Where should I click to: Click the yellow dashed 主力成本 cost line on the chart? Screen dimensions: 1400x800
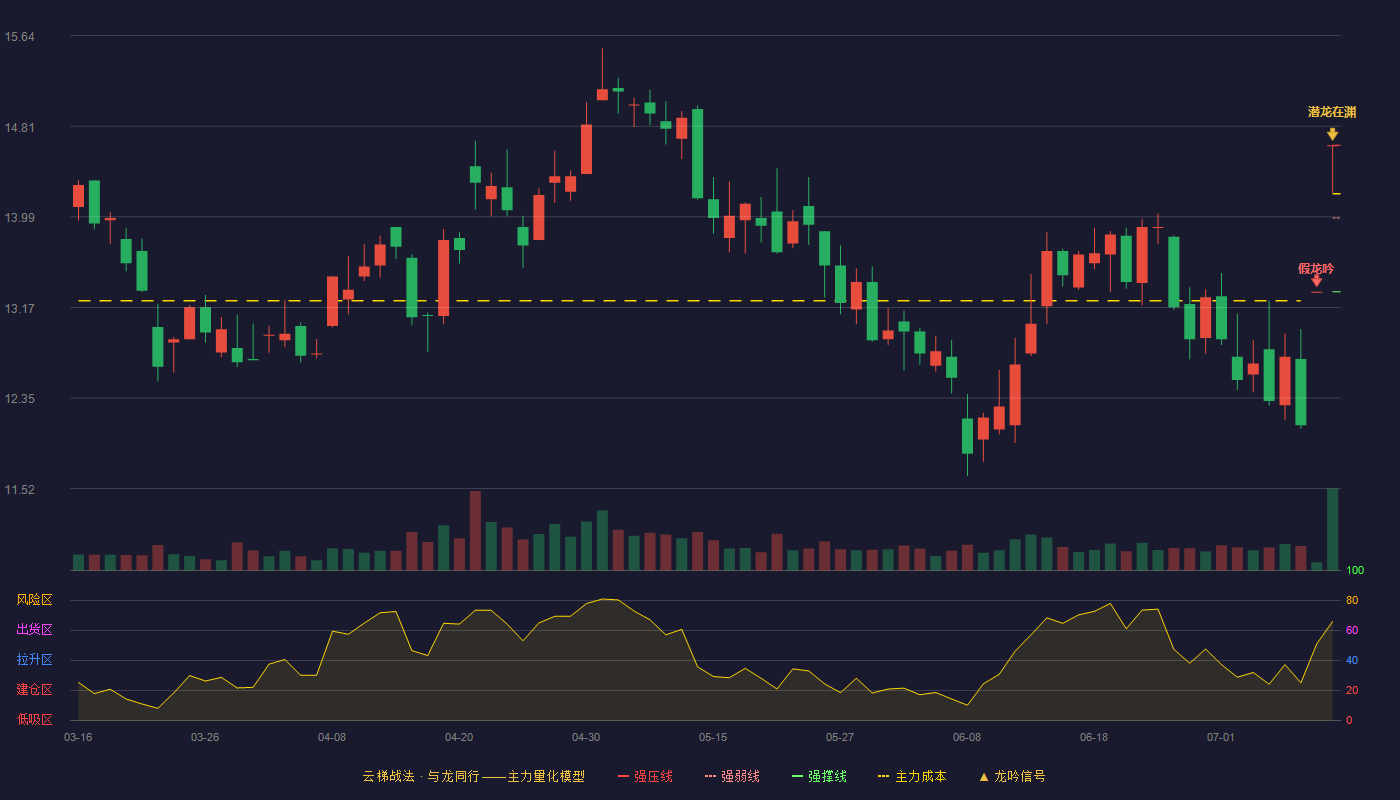click(690, 300)
